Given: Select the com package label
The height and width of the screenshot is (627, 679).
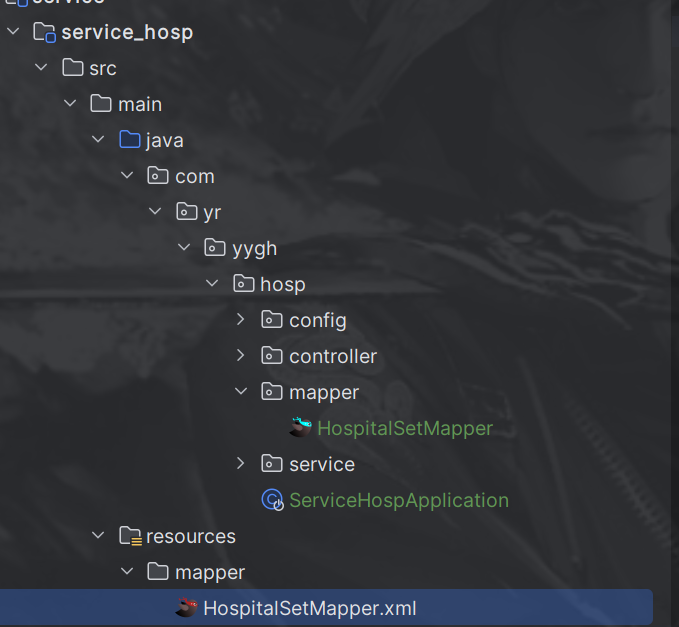Looking at the screenshot, I should [195, 177].
